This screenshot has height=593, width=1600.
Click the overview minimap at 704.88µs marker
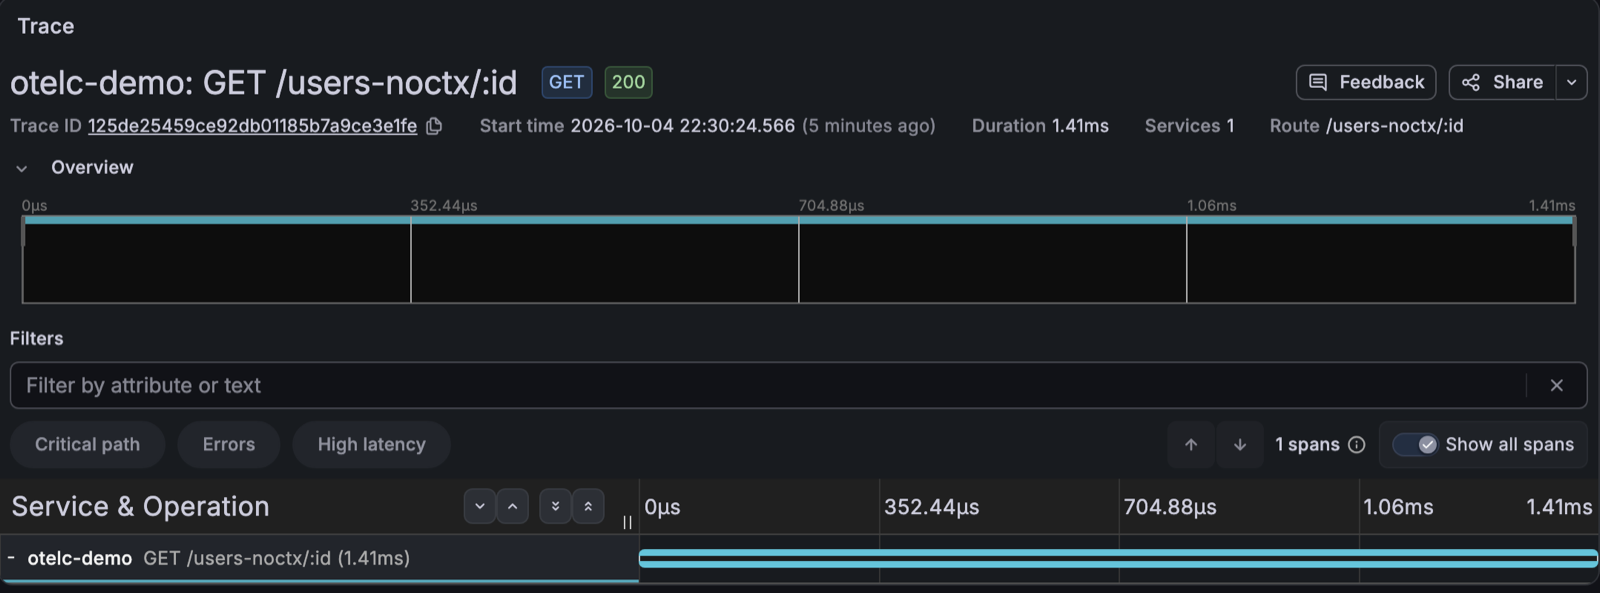(799, 260)
